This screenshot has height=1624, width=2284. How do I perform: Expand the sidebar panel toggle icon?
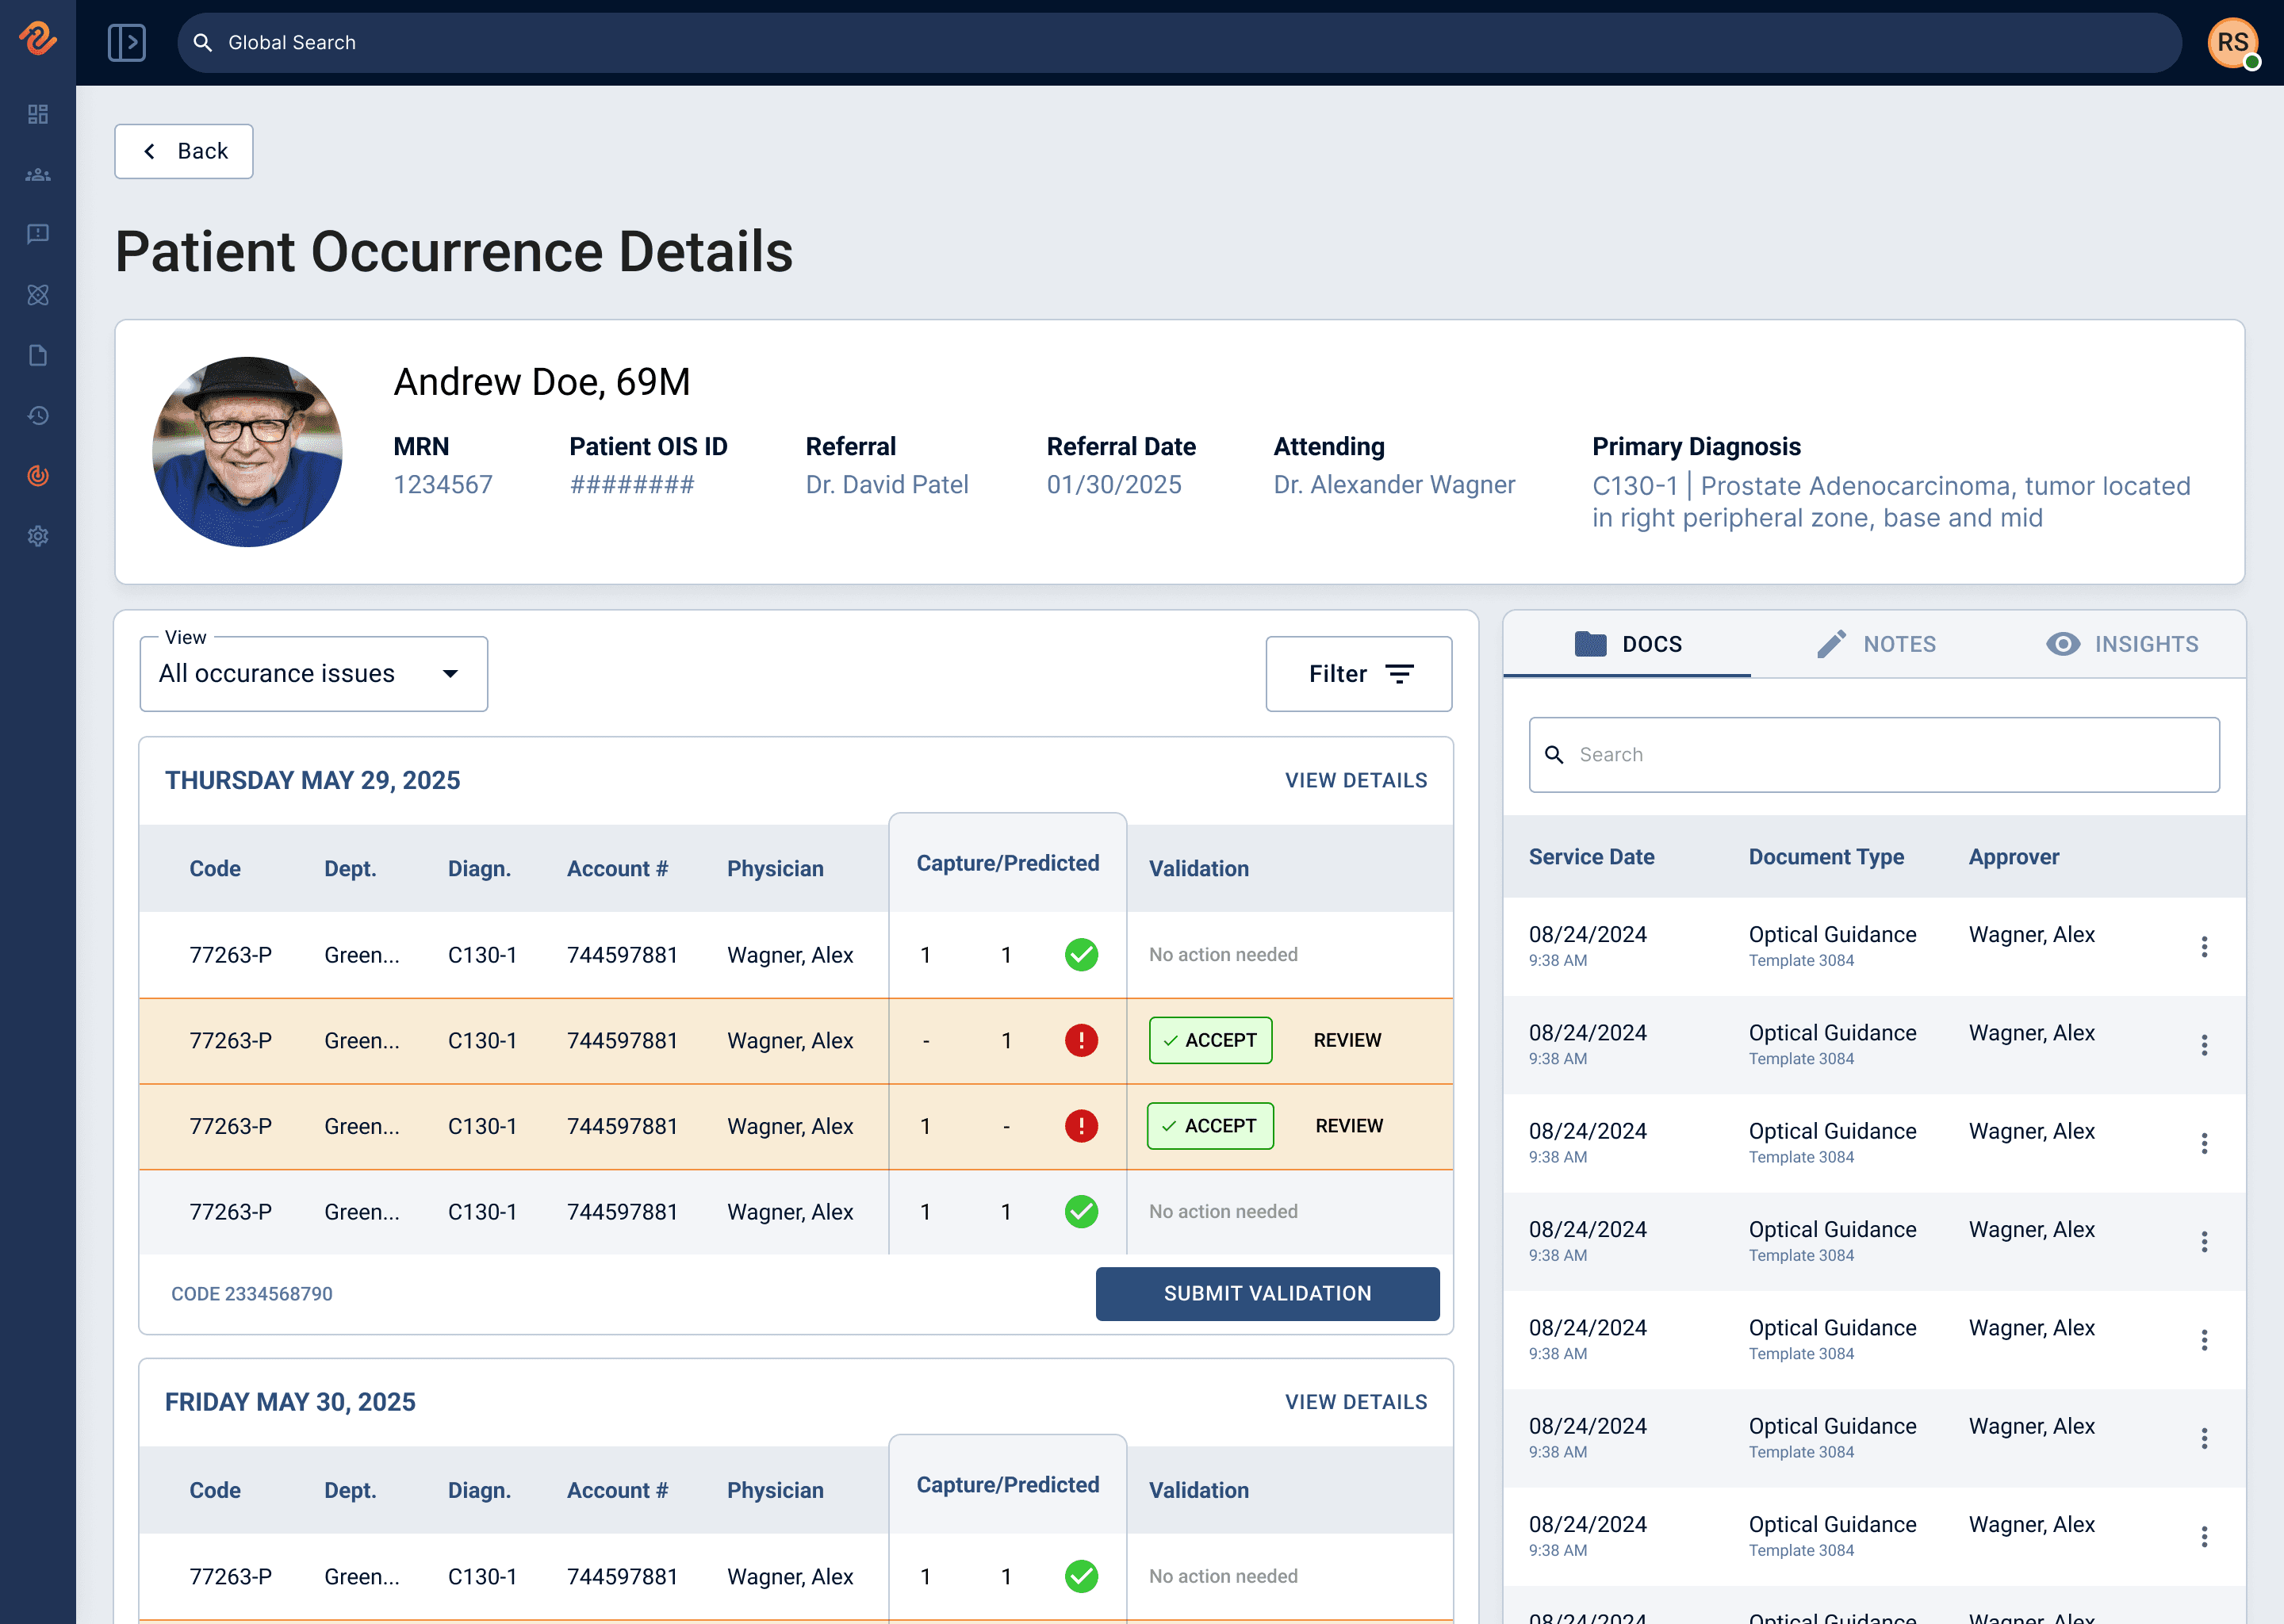(x=127, y=42)
